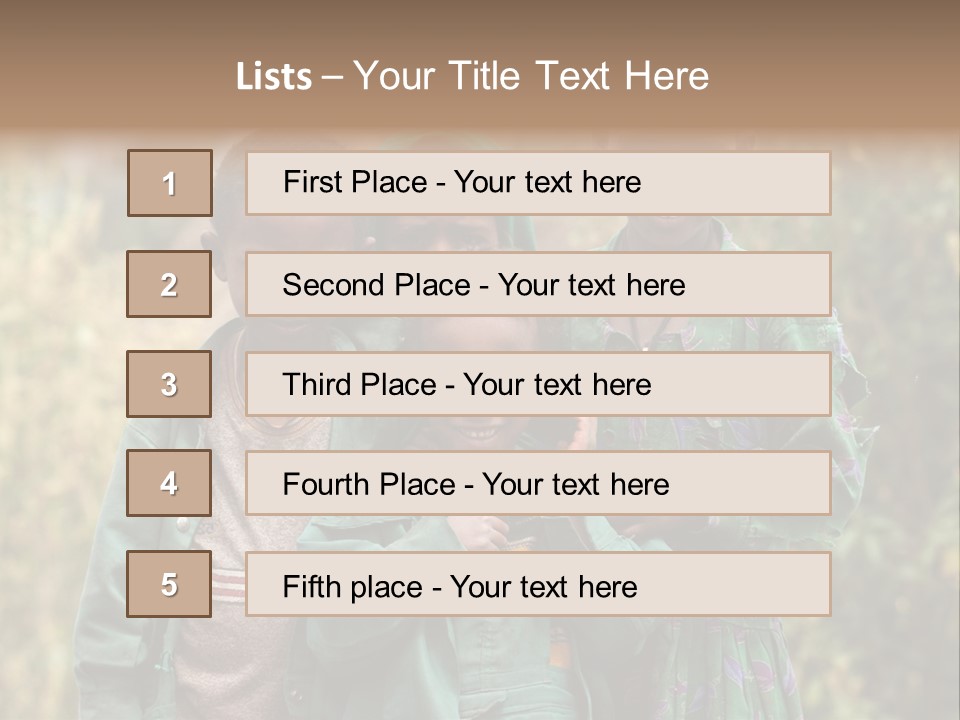Image resolution: width=960 pixels, height=720 pixels.
Task: Click the number 3 box
Action: pyautogui.click(x=169, y=384)
